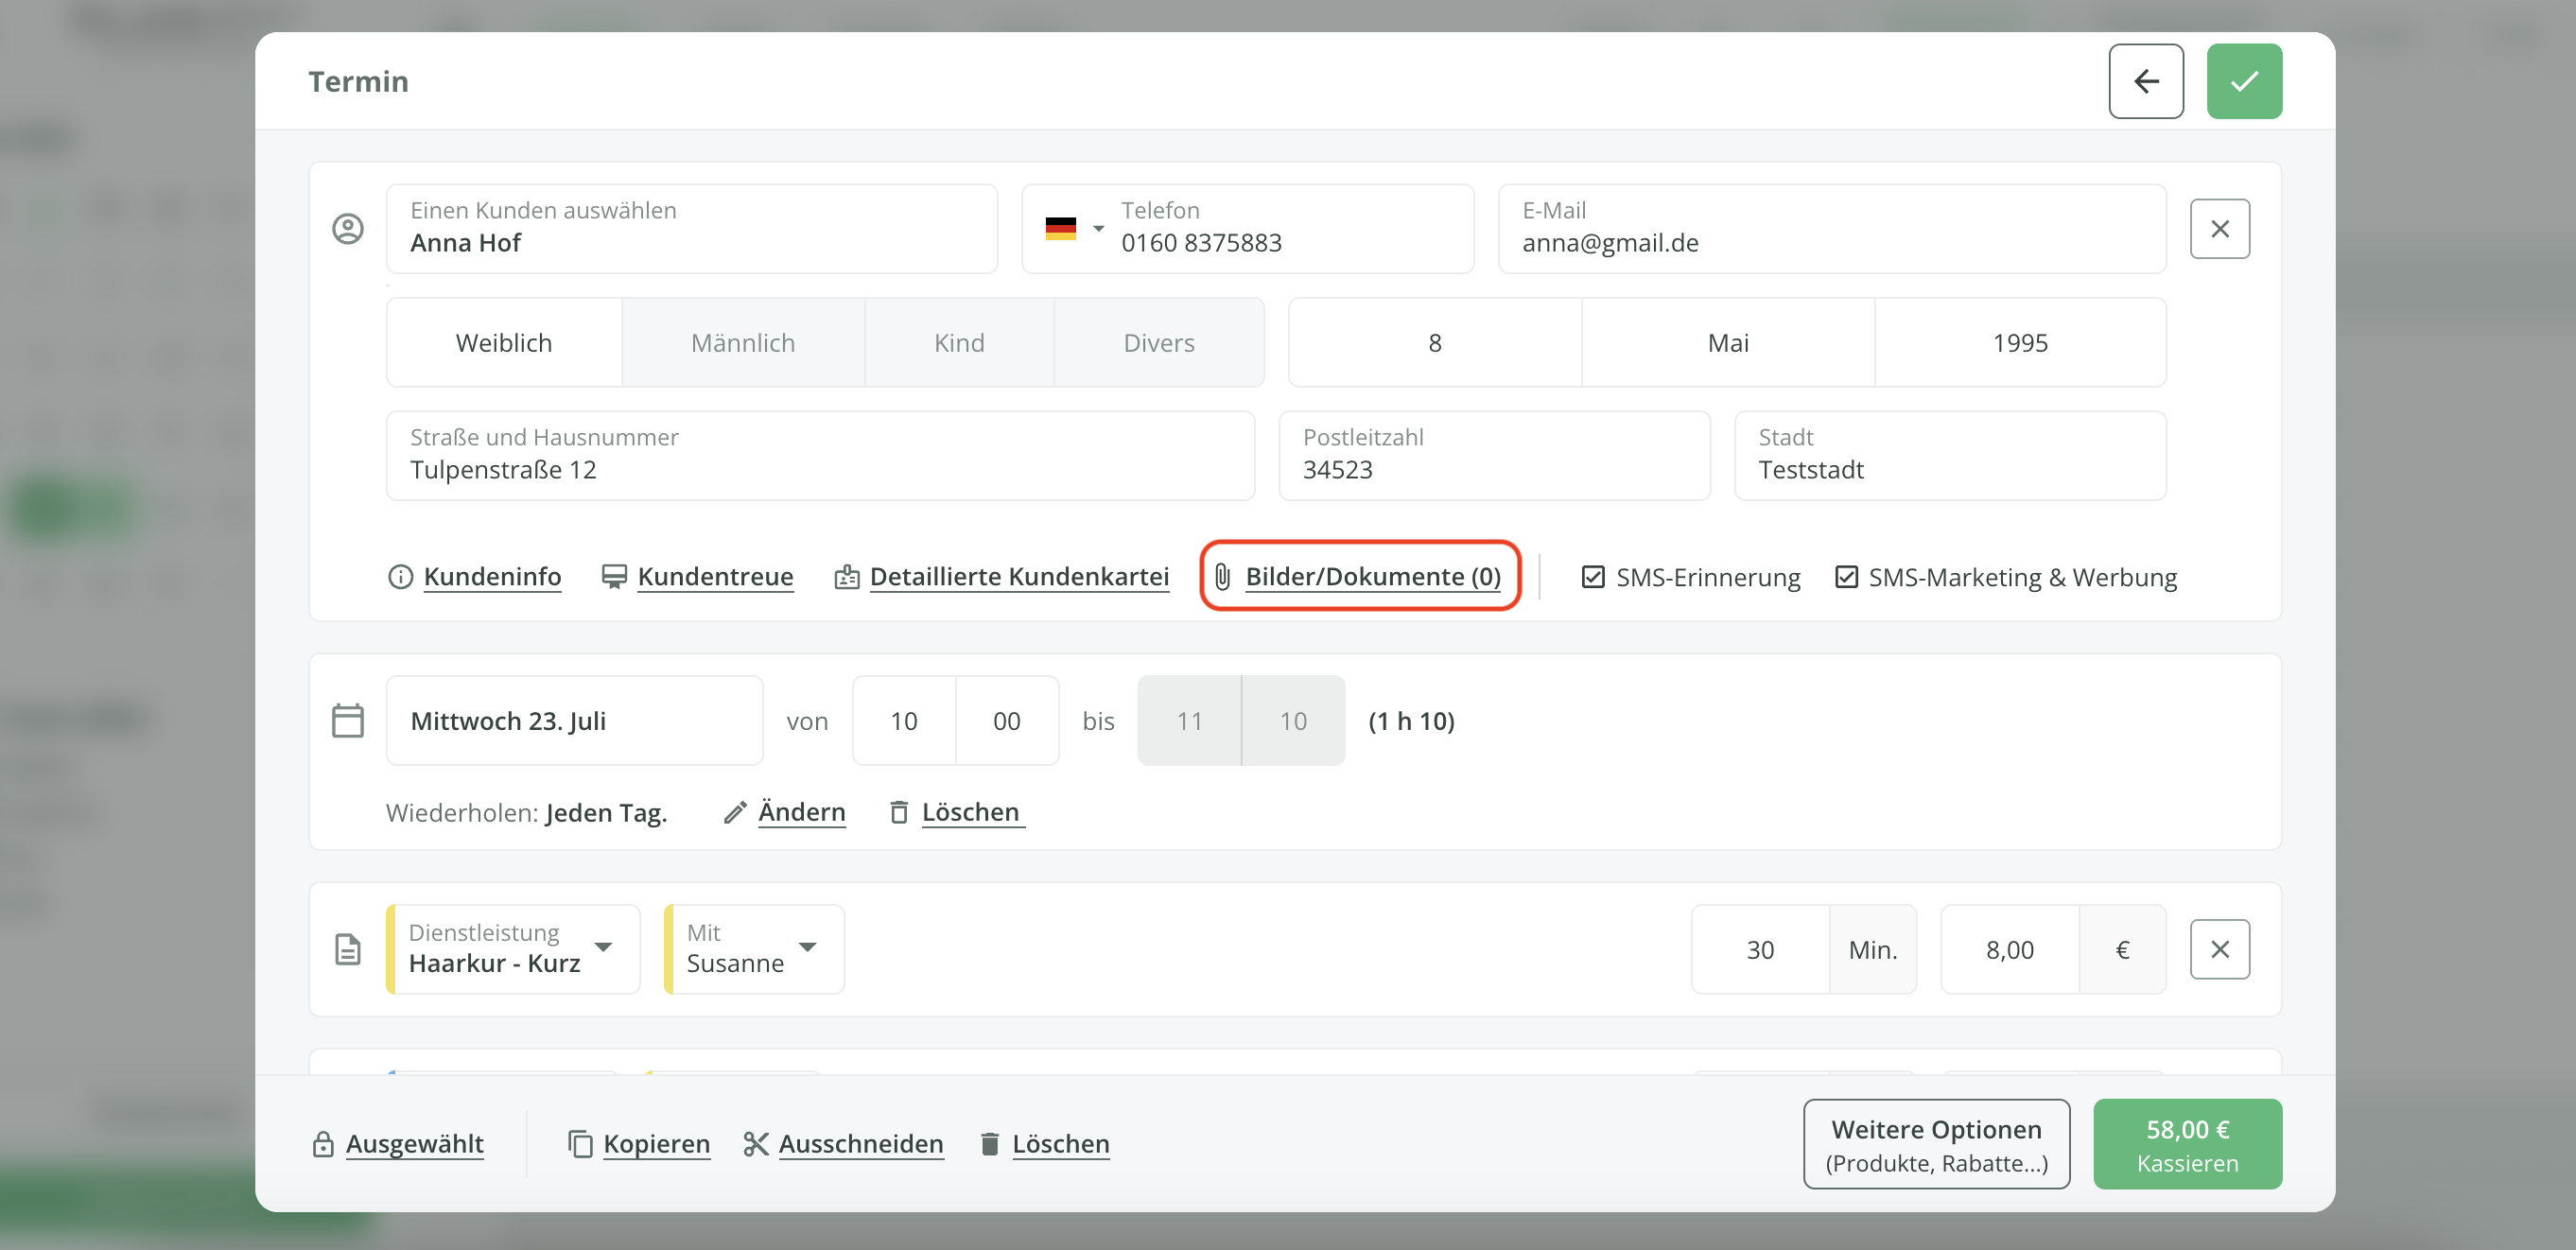
Task: Click the calendar icon beside date
Action: pos(347,720)
